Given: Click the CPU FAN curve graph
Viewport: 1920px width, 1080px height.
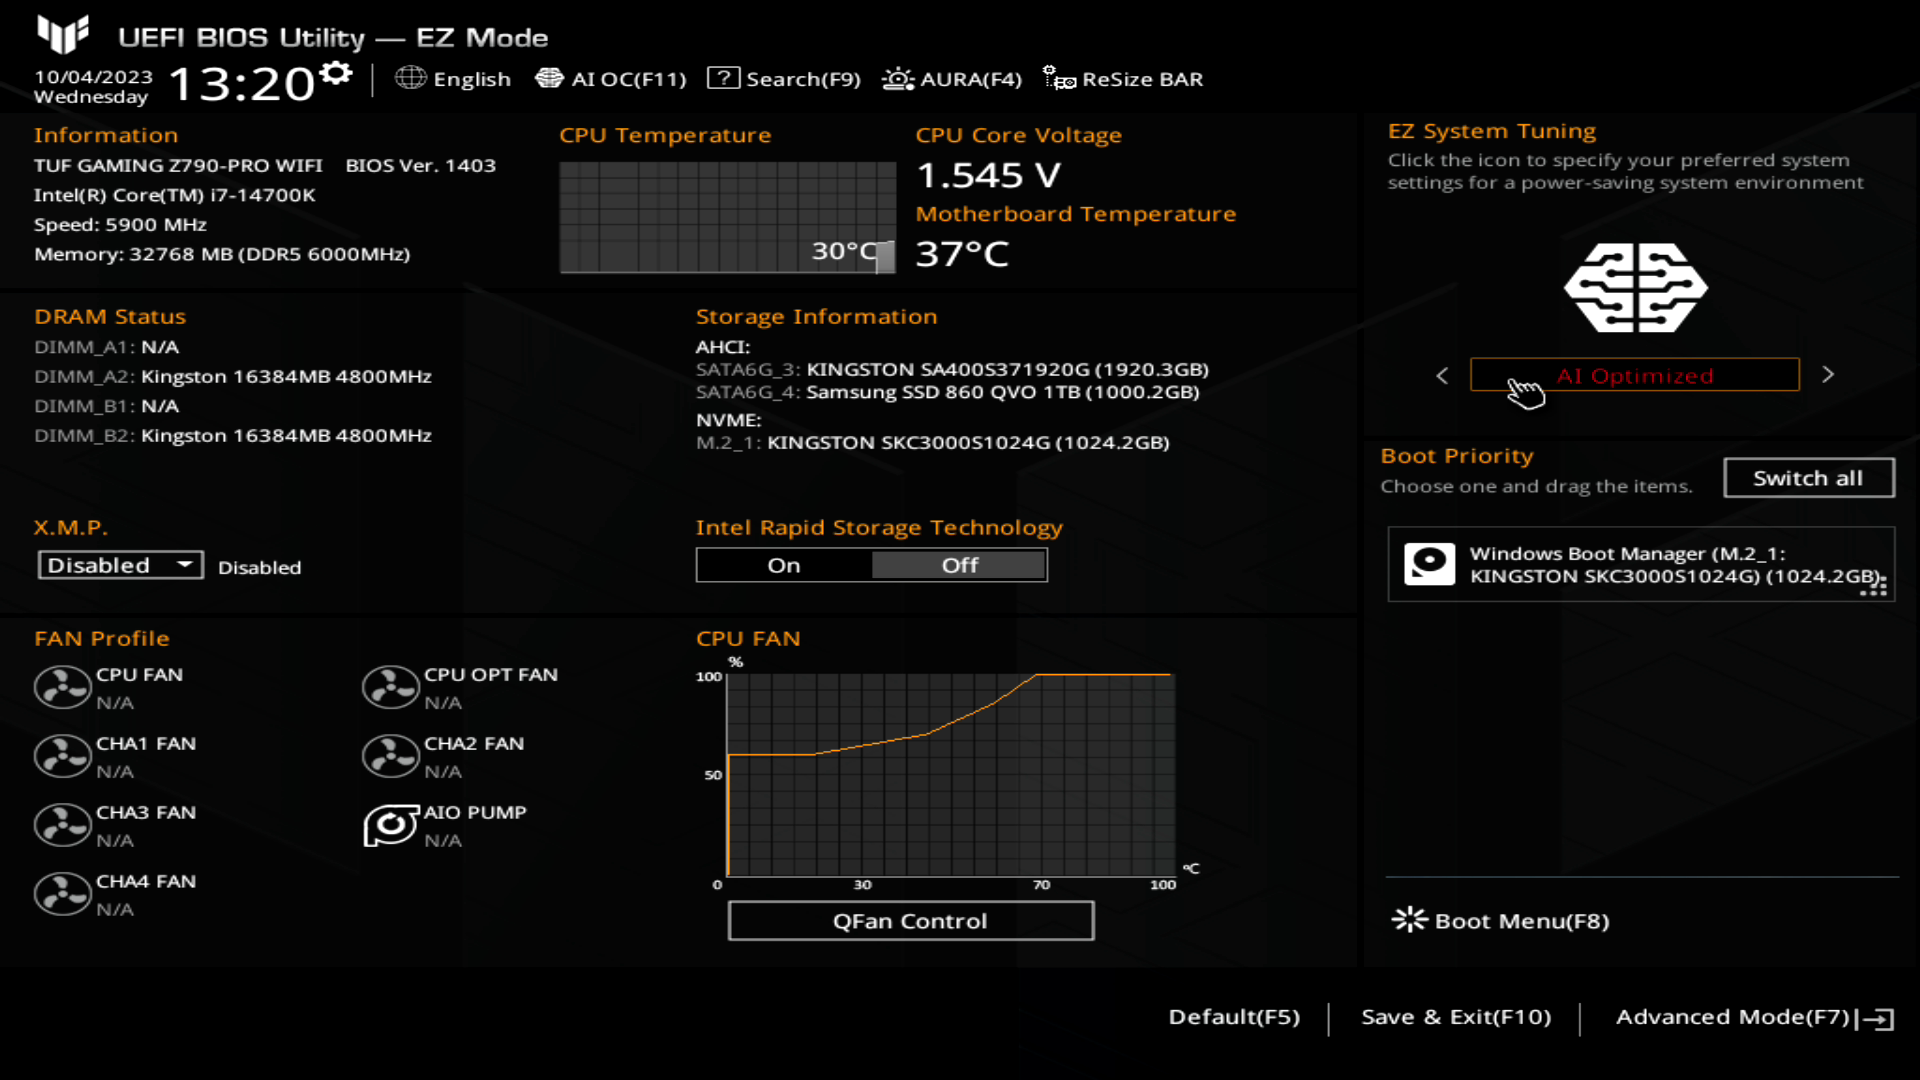Looking at the screenshot, I should [x=950, y=775].
